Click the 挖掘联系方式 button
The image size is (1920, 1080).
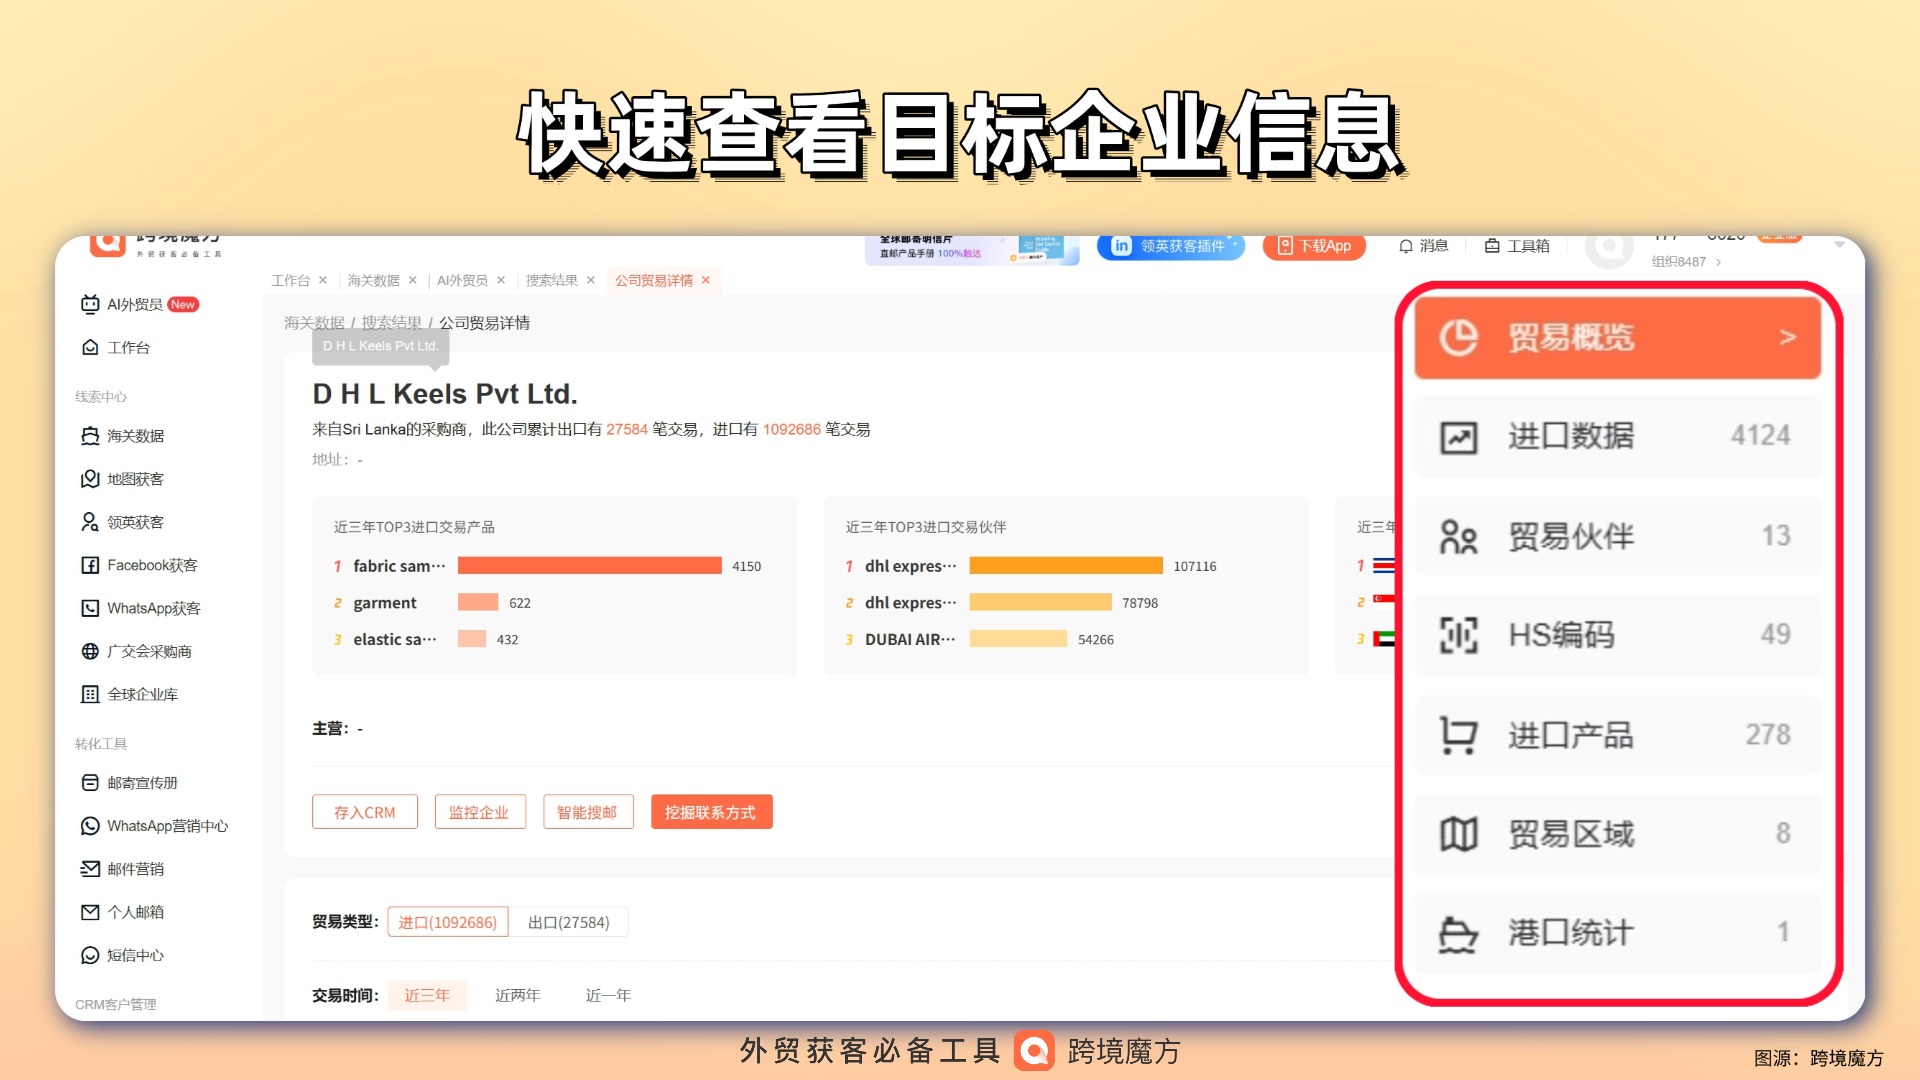coord(711,812)
